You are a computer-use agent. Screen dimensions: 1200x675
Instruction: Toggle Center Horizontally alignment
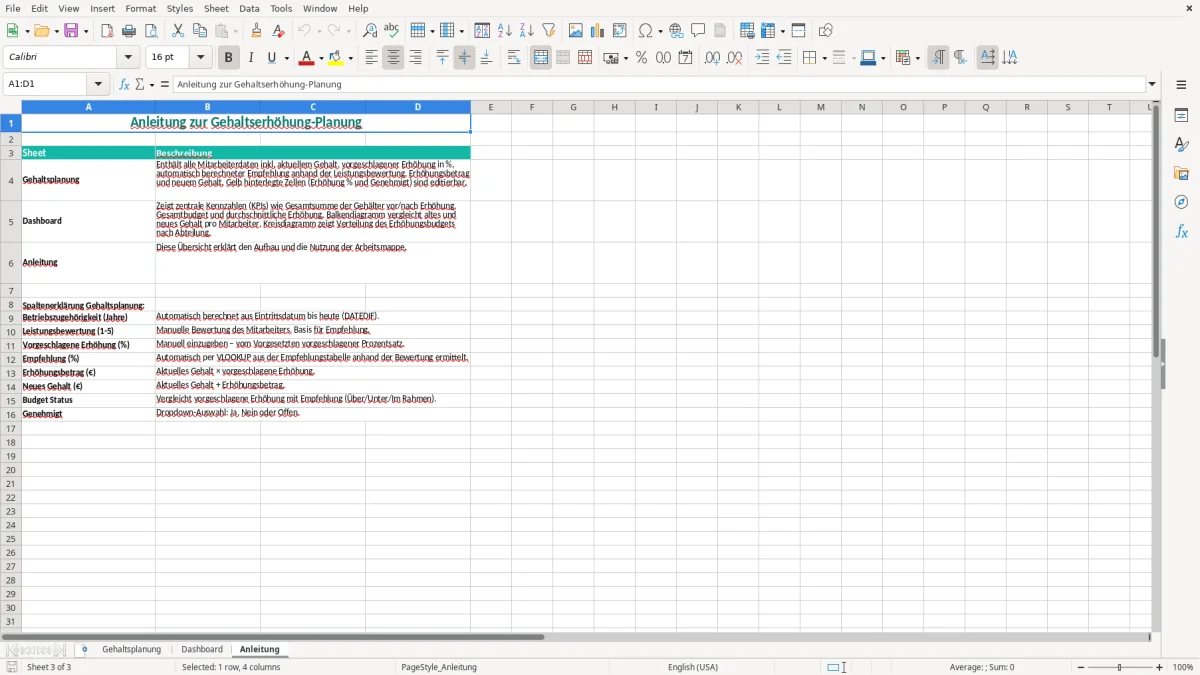(393, 58)
